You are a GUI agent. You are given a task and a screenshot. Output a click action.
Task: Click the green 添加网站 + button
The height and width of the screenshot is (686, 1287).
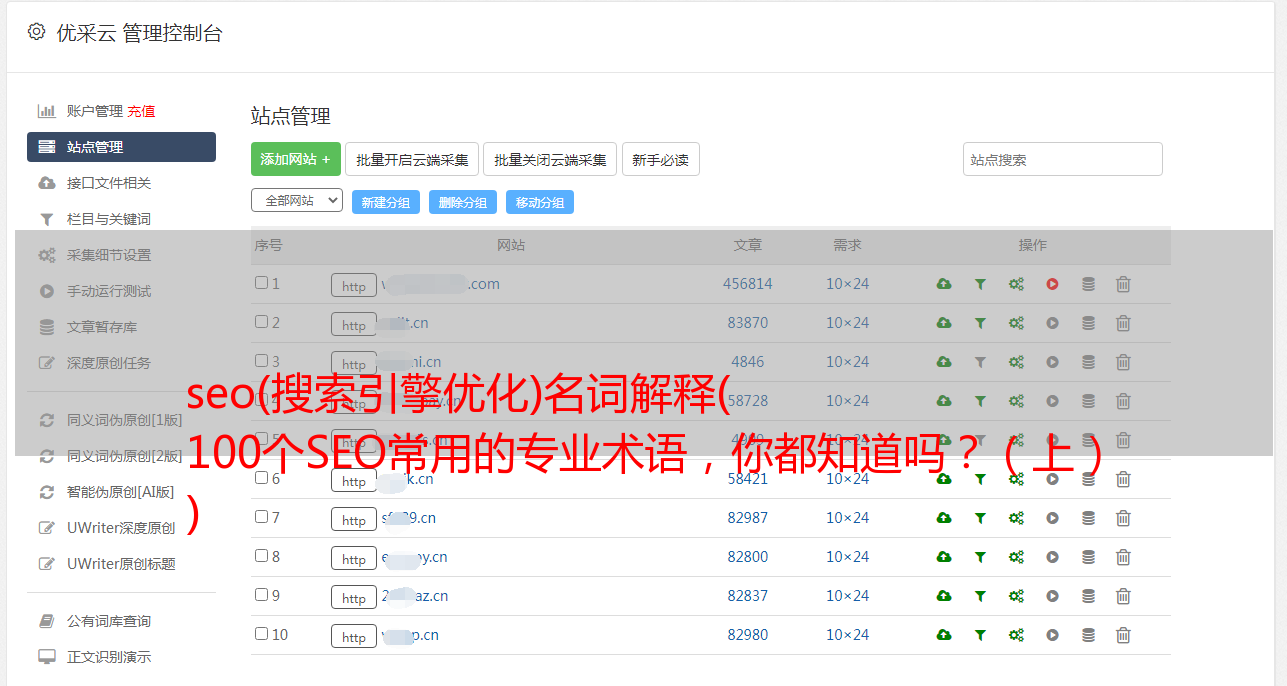pos(296,159)
